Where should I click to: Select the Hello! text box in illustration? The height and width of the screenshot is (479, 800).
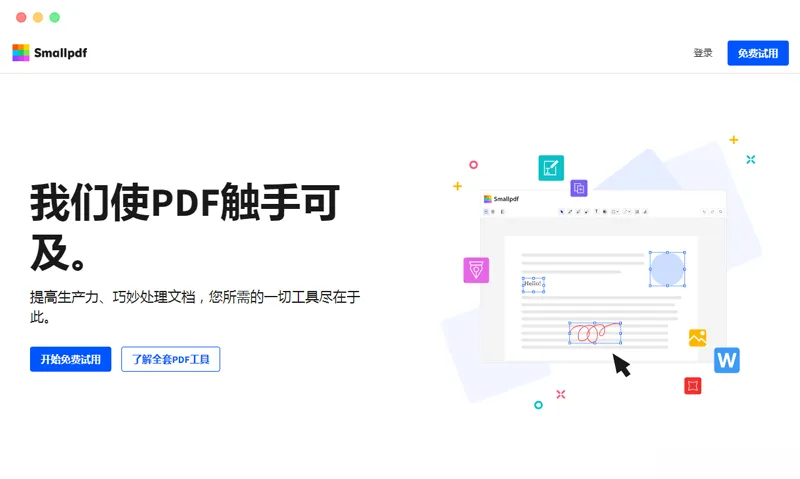point(534,285)
